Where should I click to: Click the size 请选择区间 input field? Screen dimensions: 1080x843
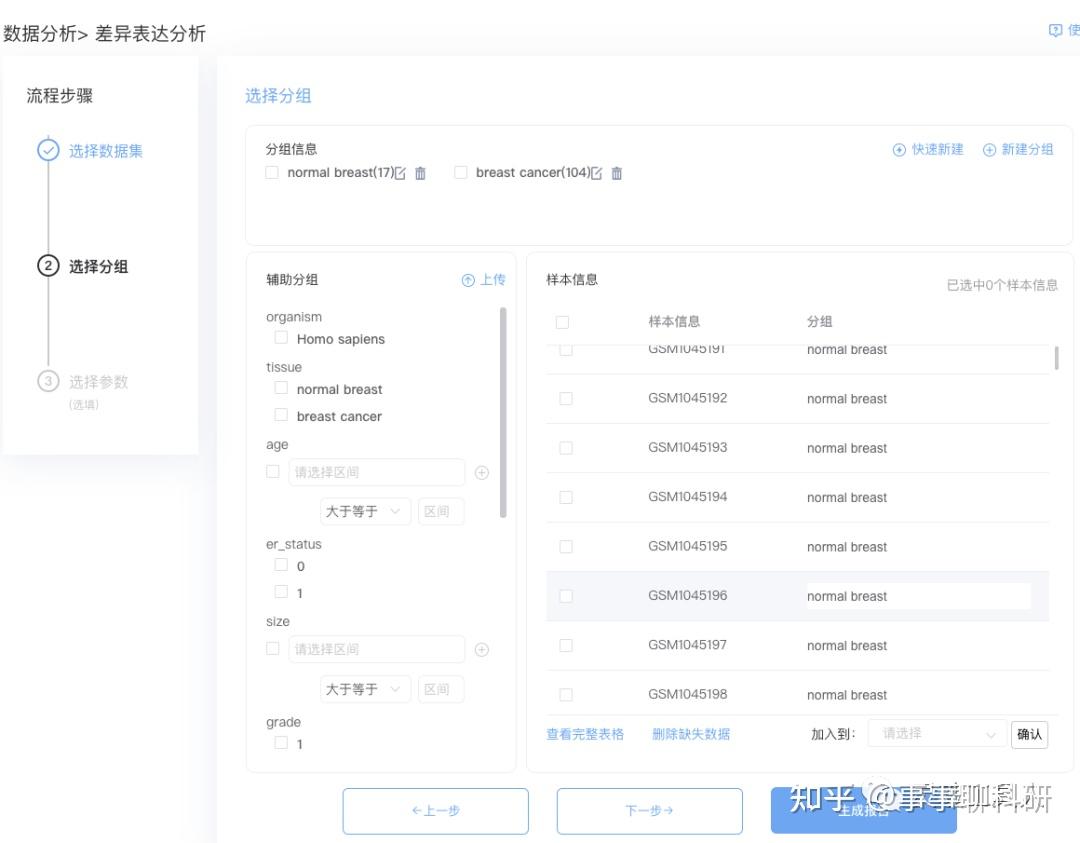[x=377, y=649]
